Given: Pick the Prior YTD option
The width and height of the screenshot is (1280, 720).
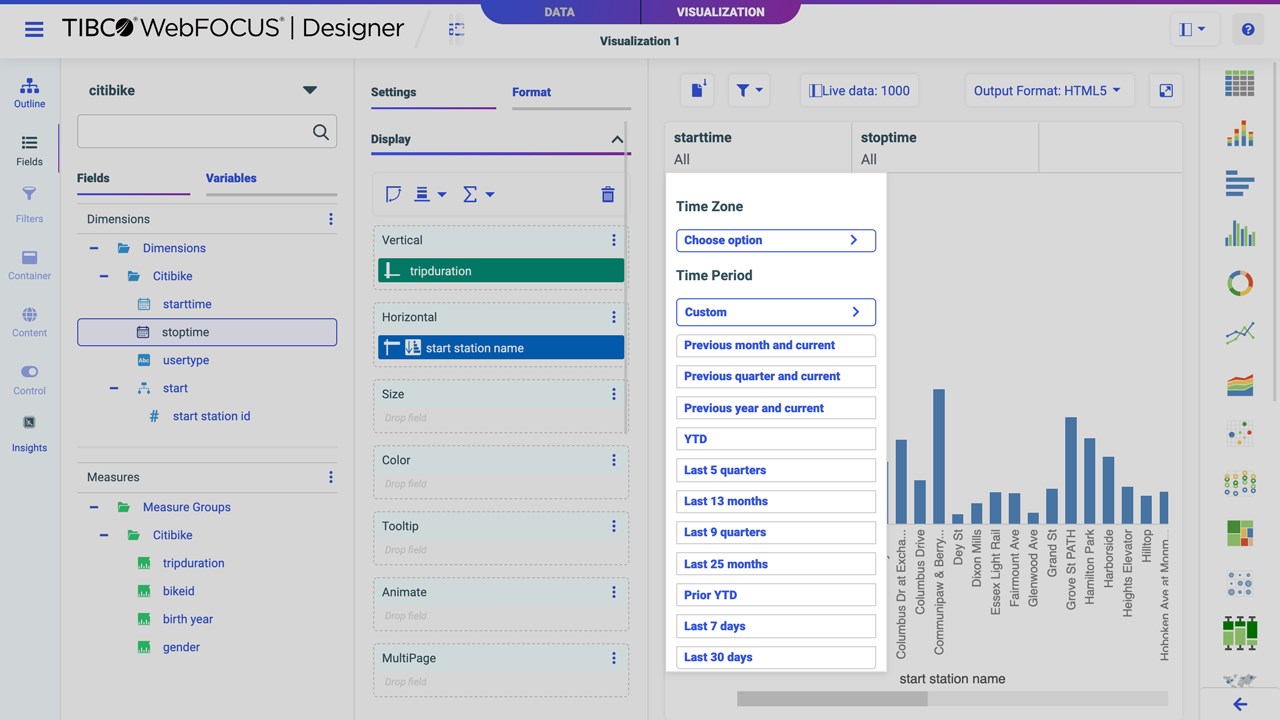Looking at the screenshot, I should [776, 595].
